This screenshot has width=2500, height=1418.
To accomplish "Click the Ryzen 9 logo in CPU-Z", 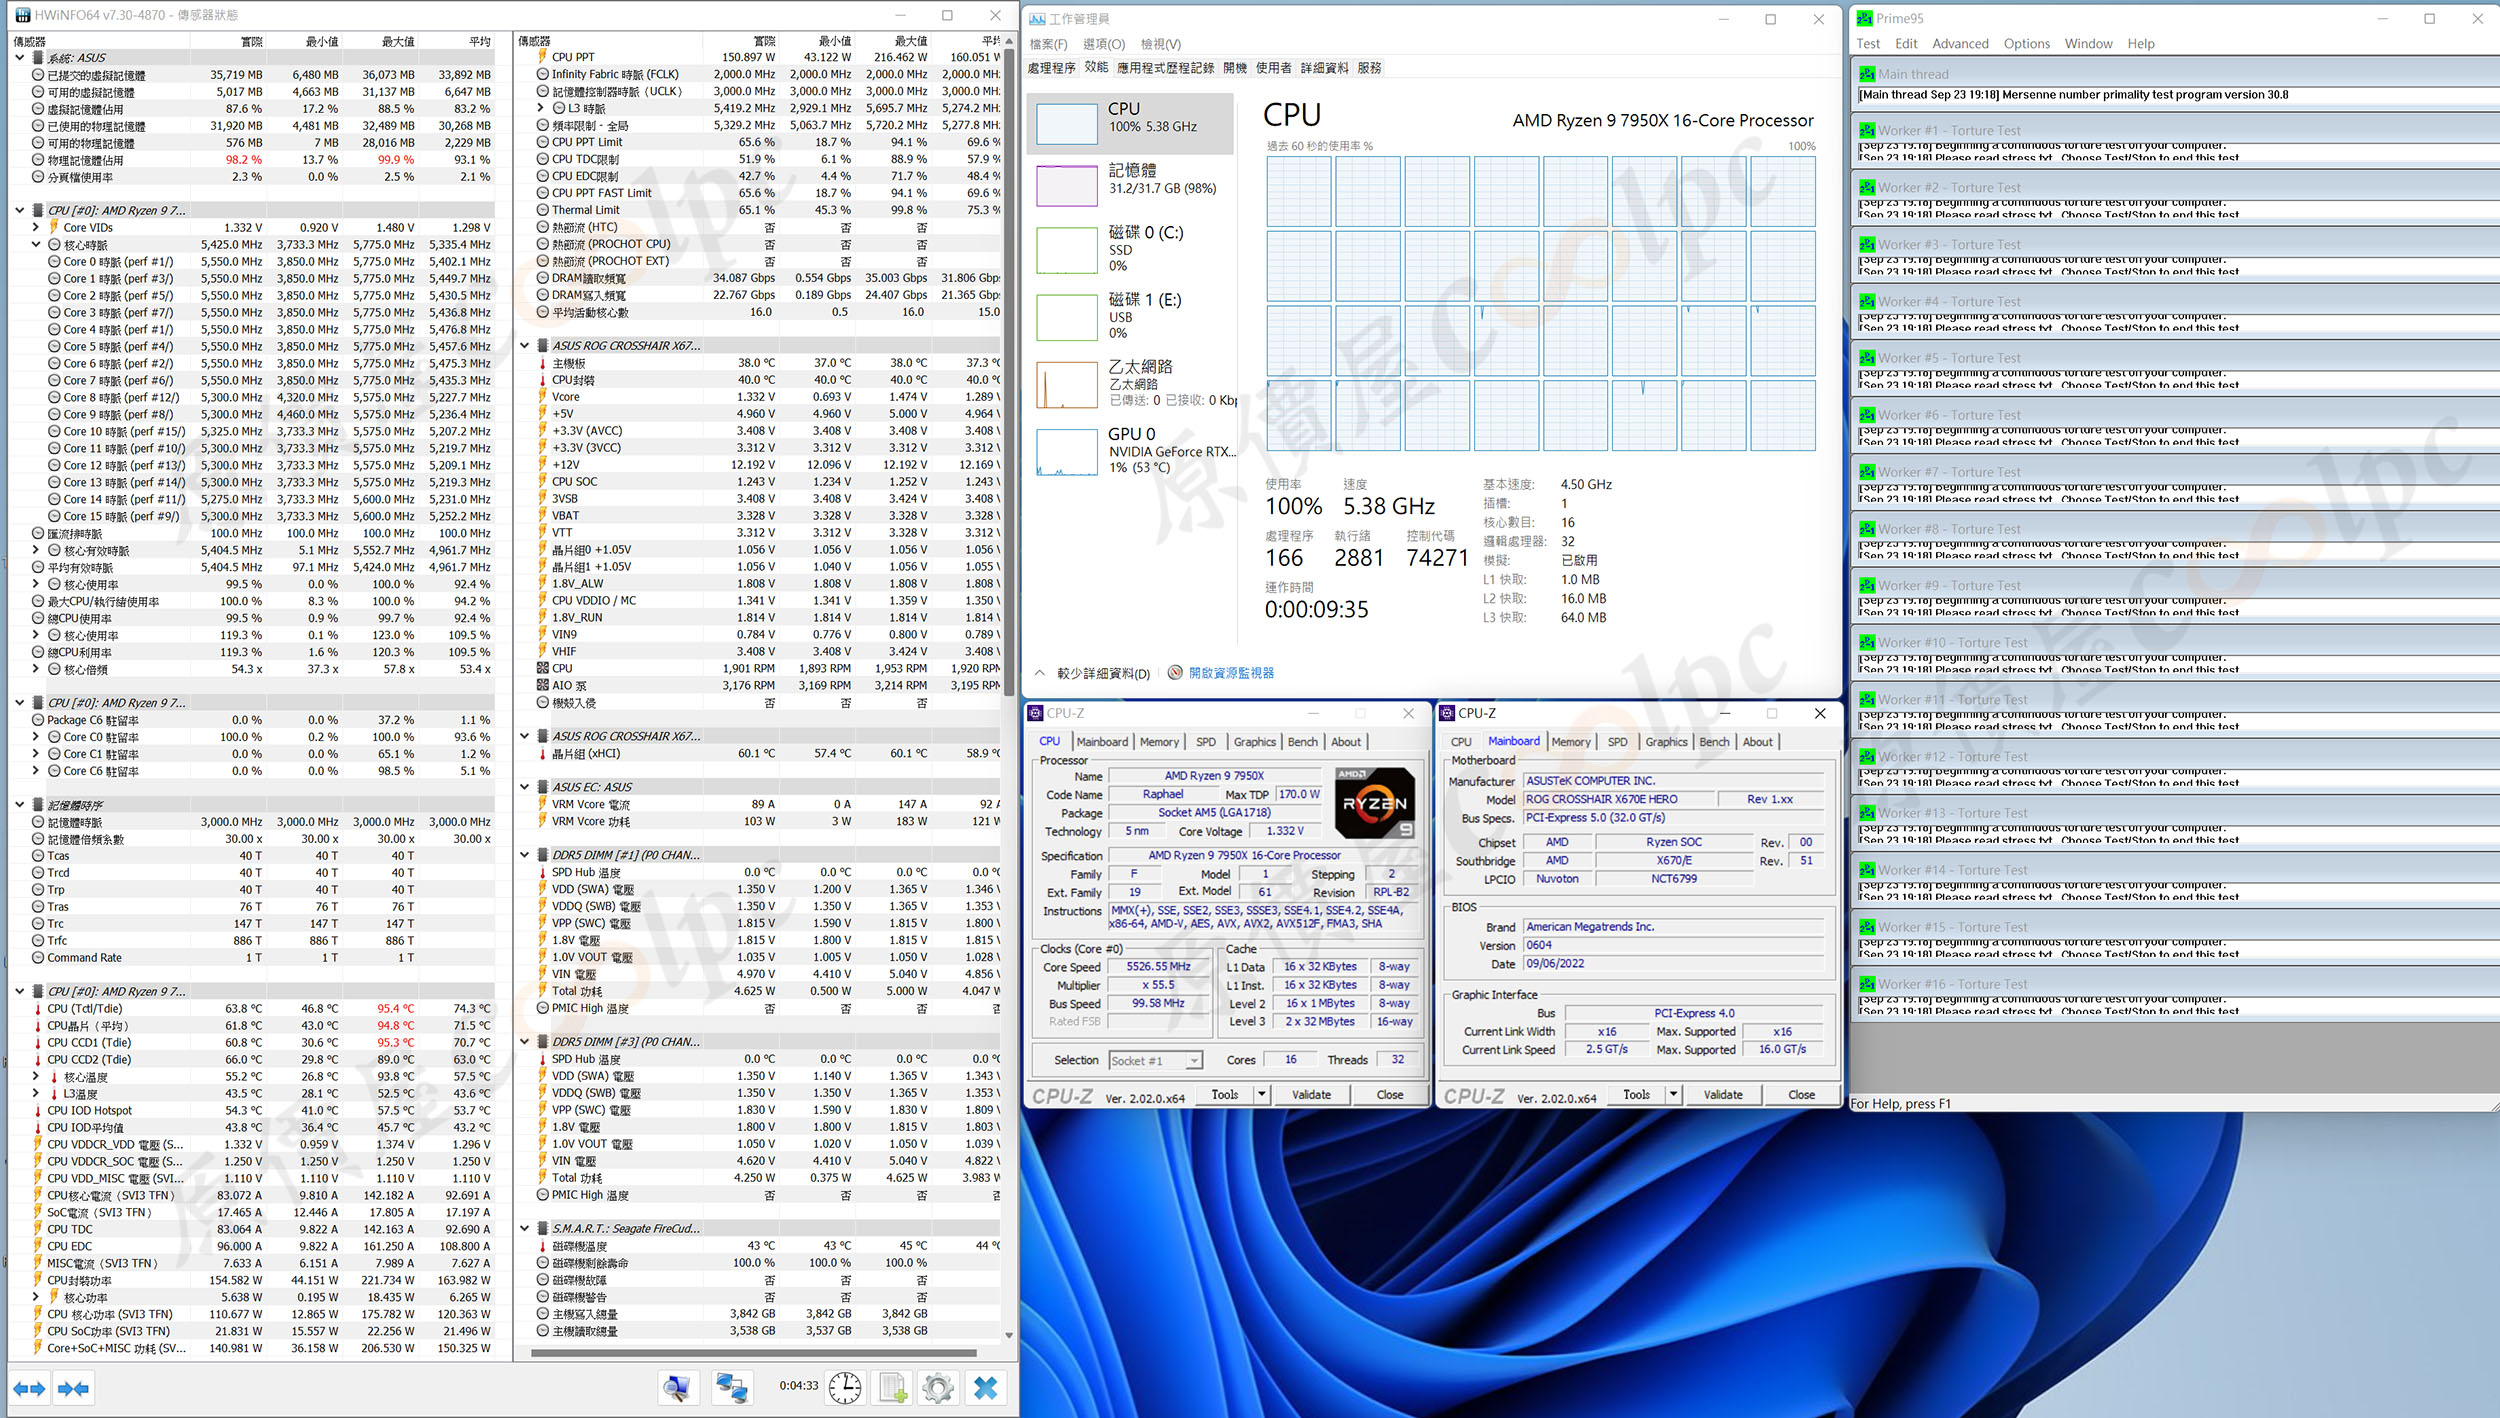I will [x=1374, y=803].
